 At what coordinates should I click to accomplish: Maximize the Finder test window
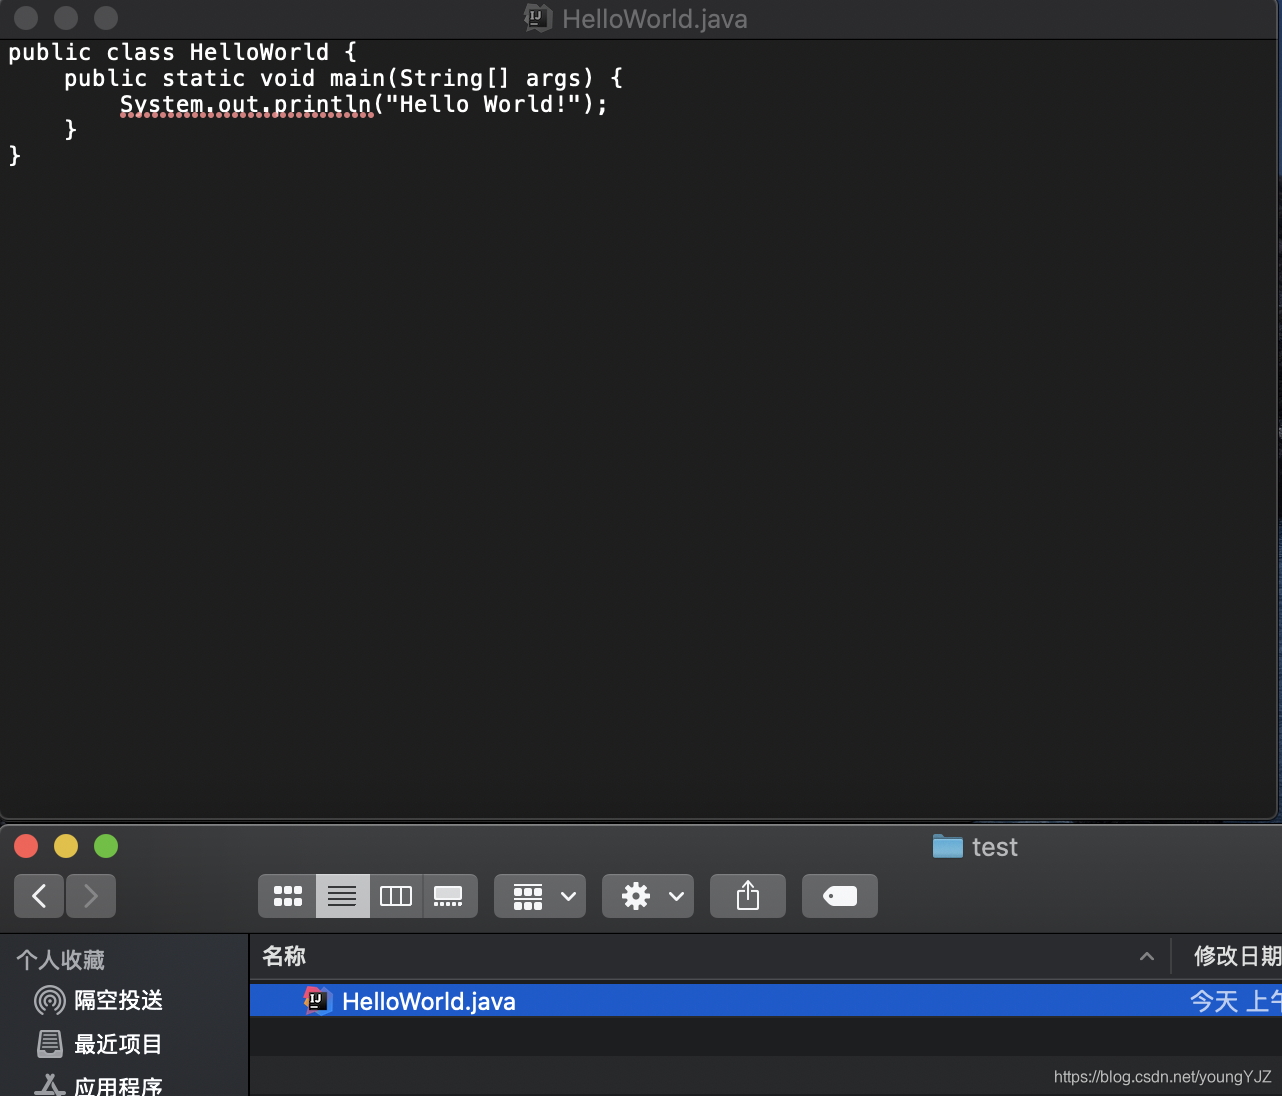click(x=106, y=846)
